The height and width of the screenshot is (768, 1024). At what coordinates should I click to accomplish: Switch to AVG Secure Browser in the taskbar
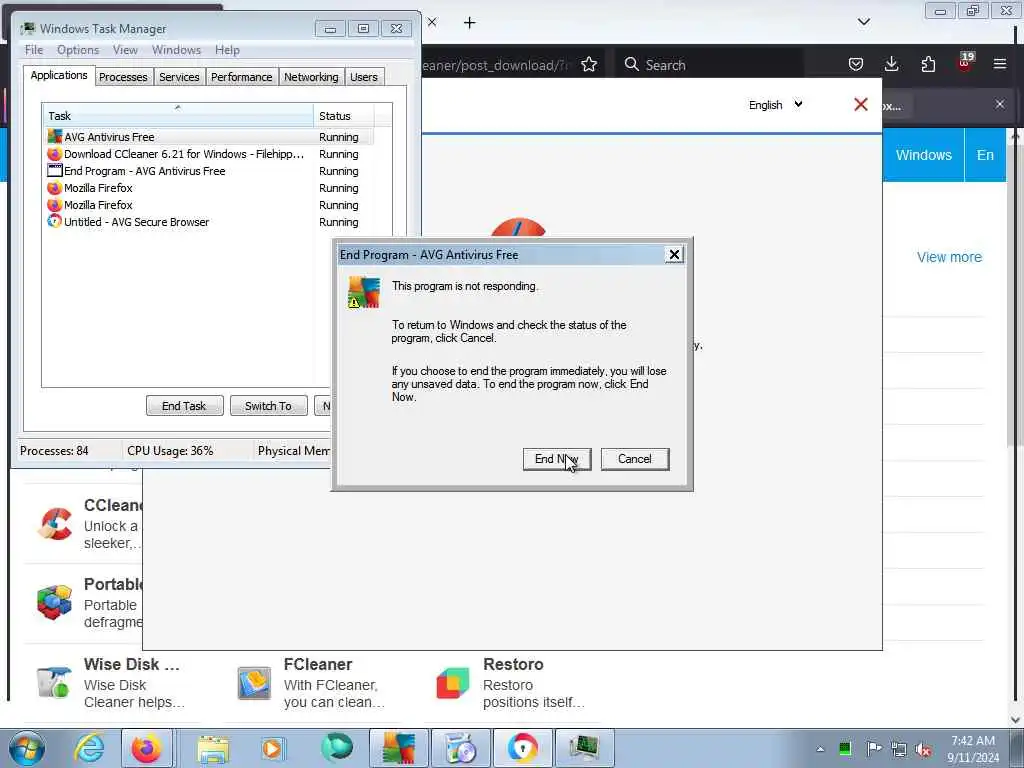coord(522,748)
